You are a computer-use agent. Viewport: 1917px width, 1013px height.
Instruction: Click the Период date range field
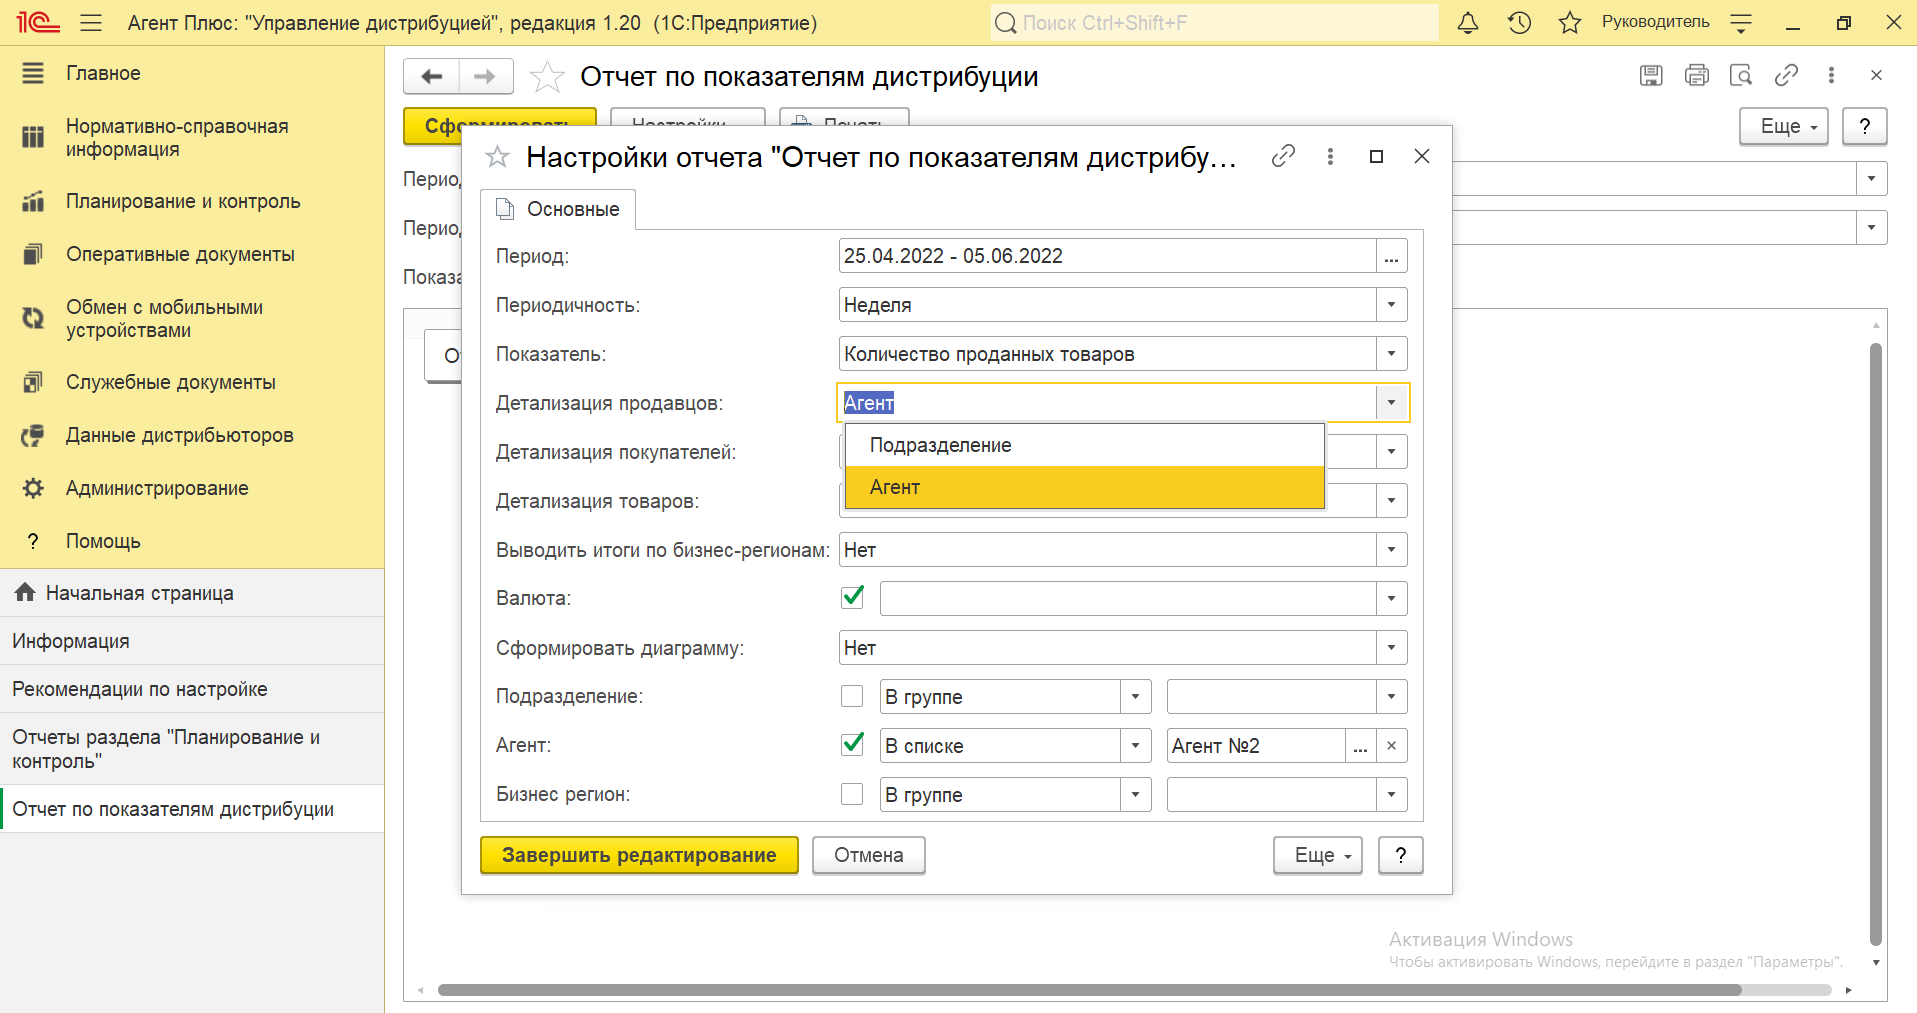[x=1107, y=256]
